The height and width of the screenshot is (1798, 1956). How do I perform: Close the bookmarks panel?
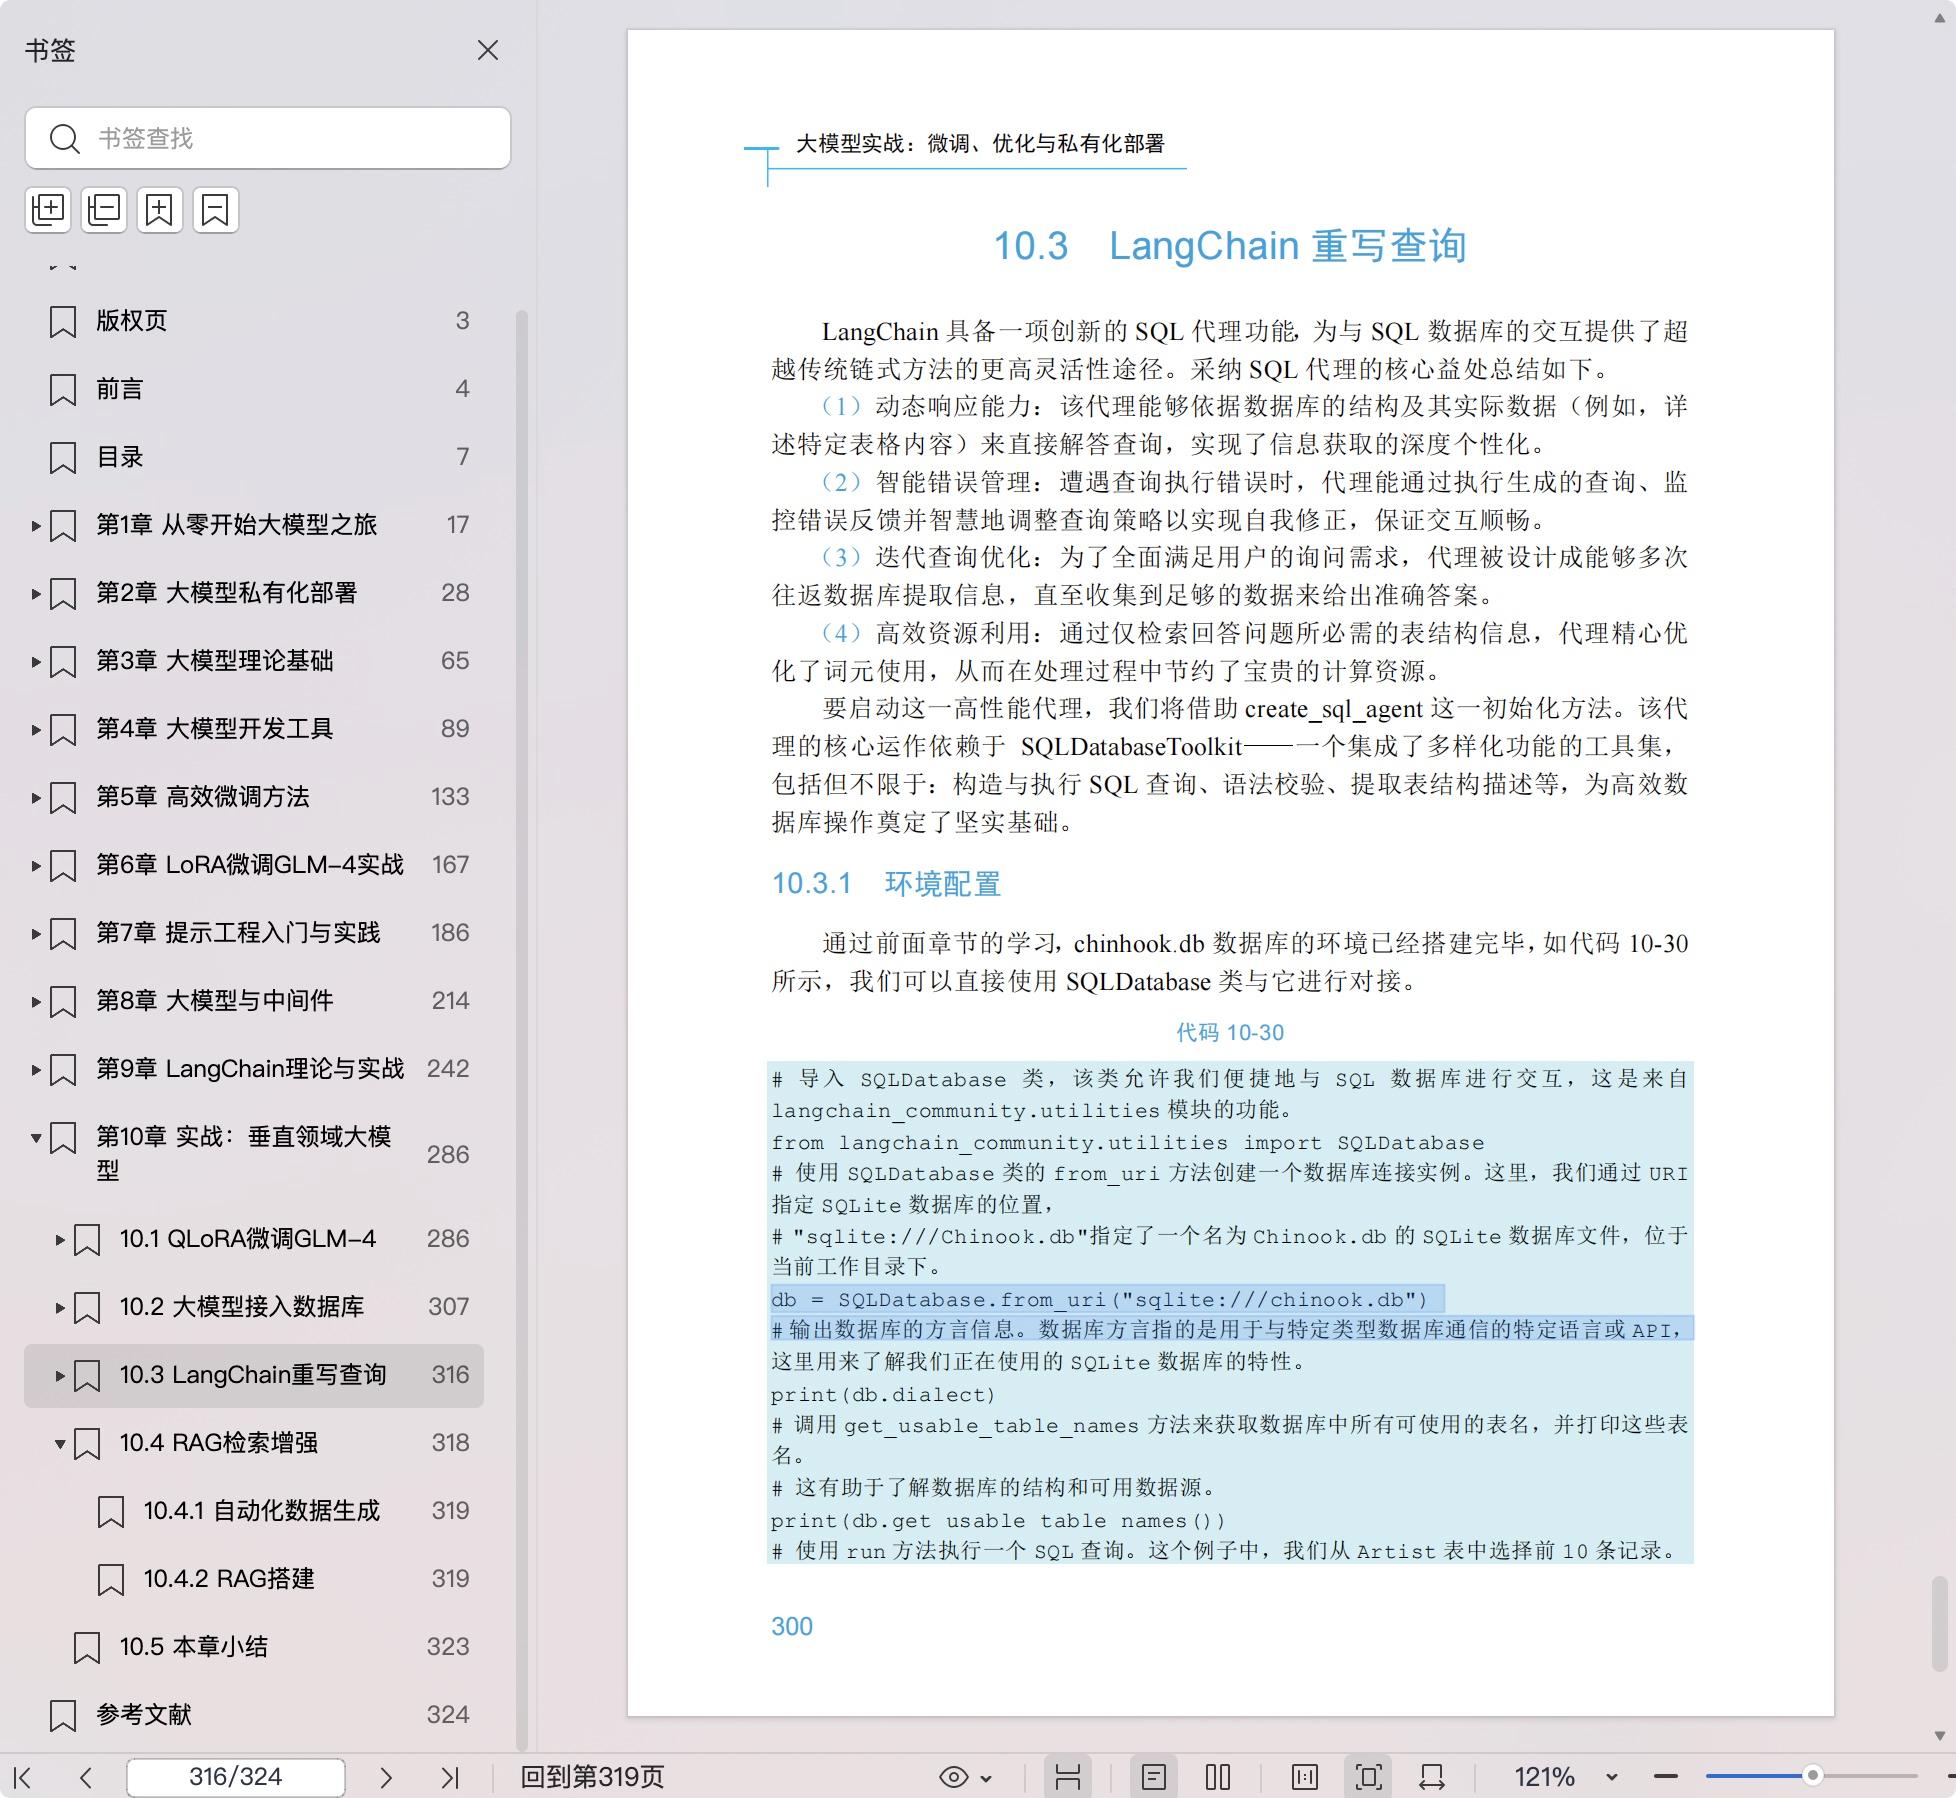[x=488, y=50]
